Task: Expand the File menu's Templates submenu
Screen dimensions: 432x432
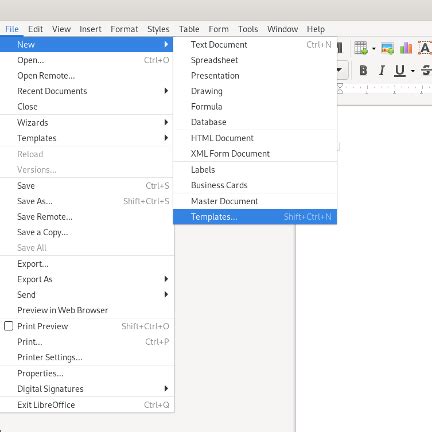Action: click(x=86, y=138)
